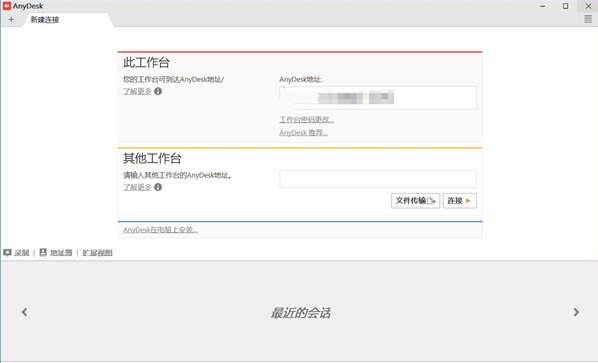
Task: Click 了解更多 link under 其他工作台
Action: [137, 187]
